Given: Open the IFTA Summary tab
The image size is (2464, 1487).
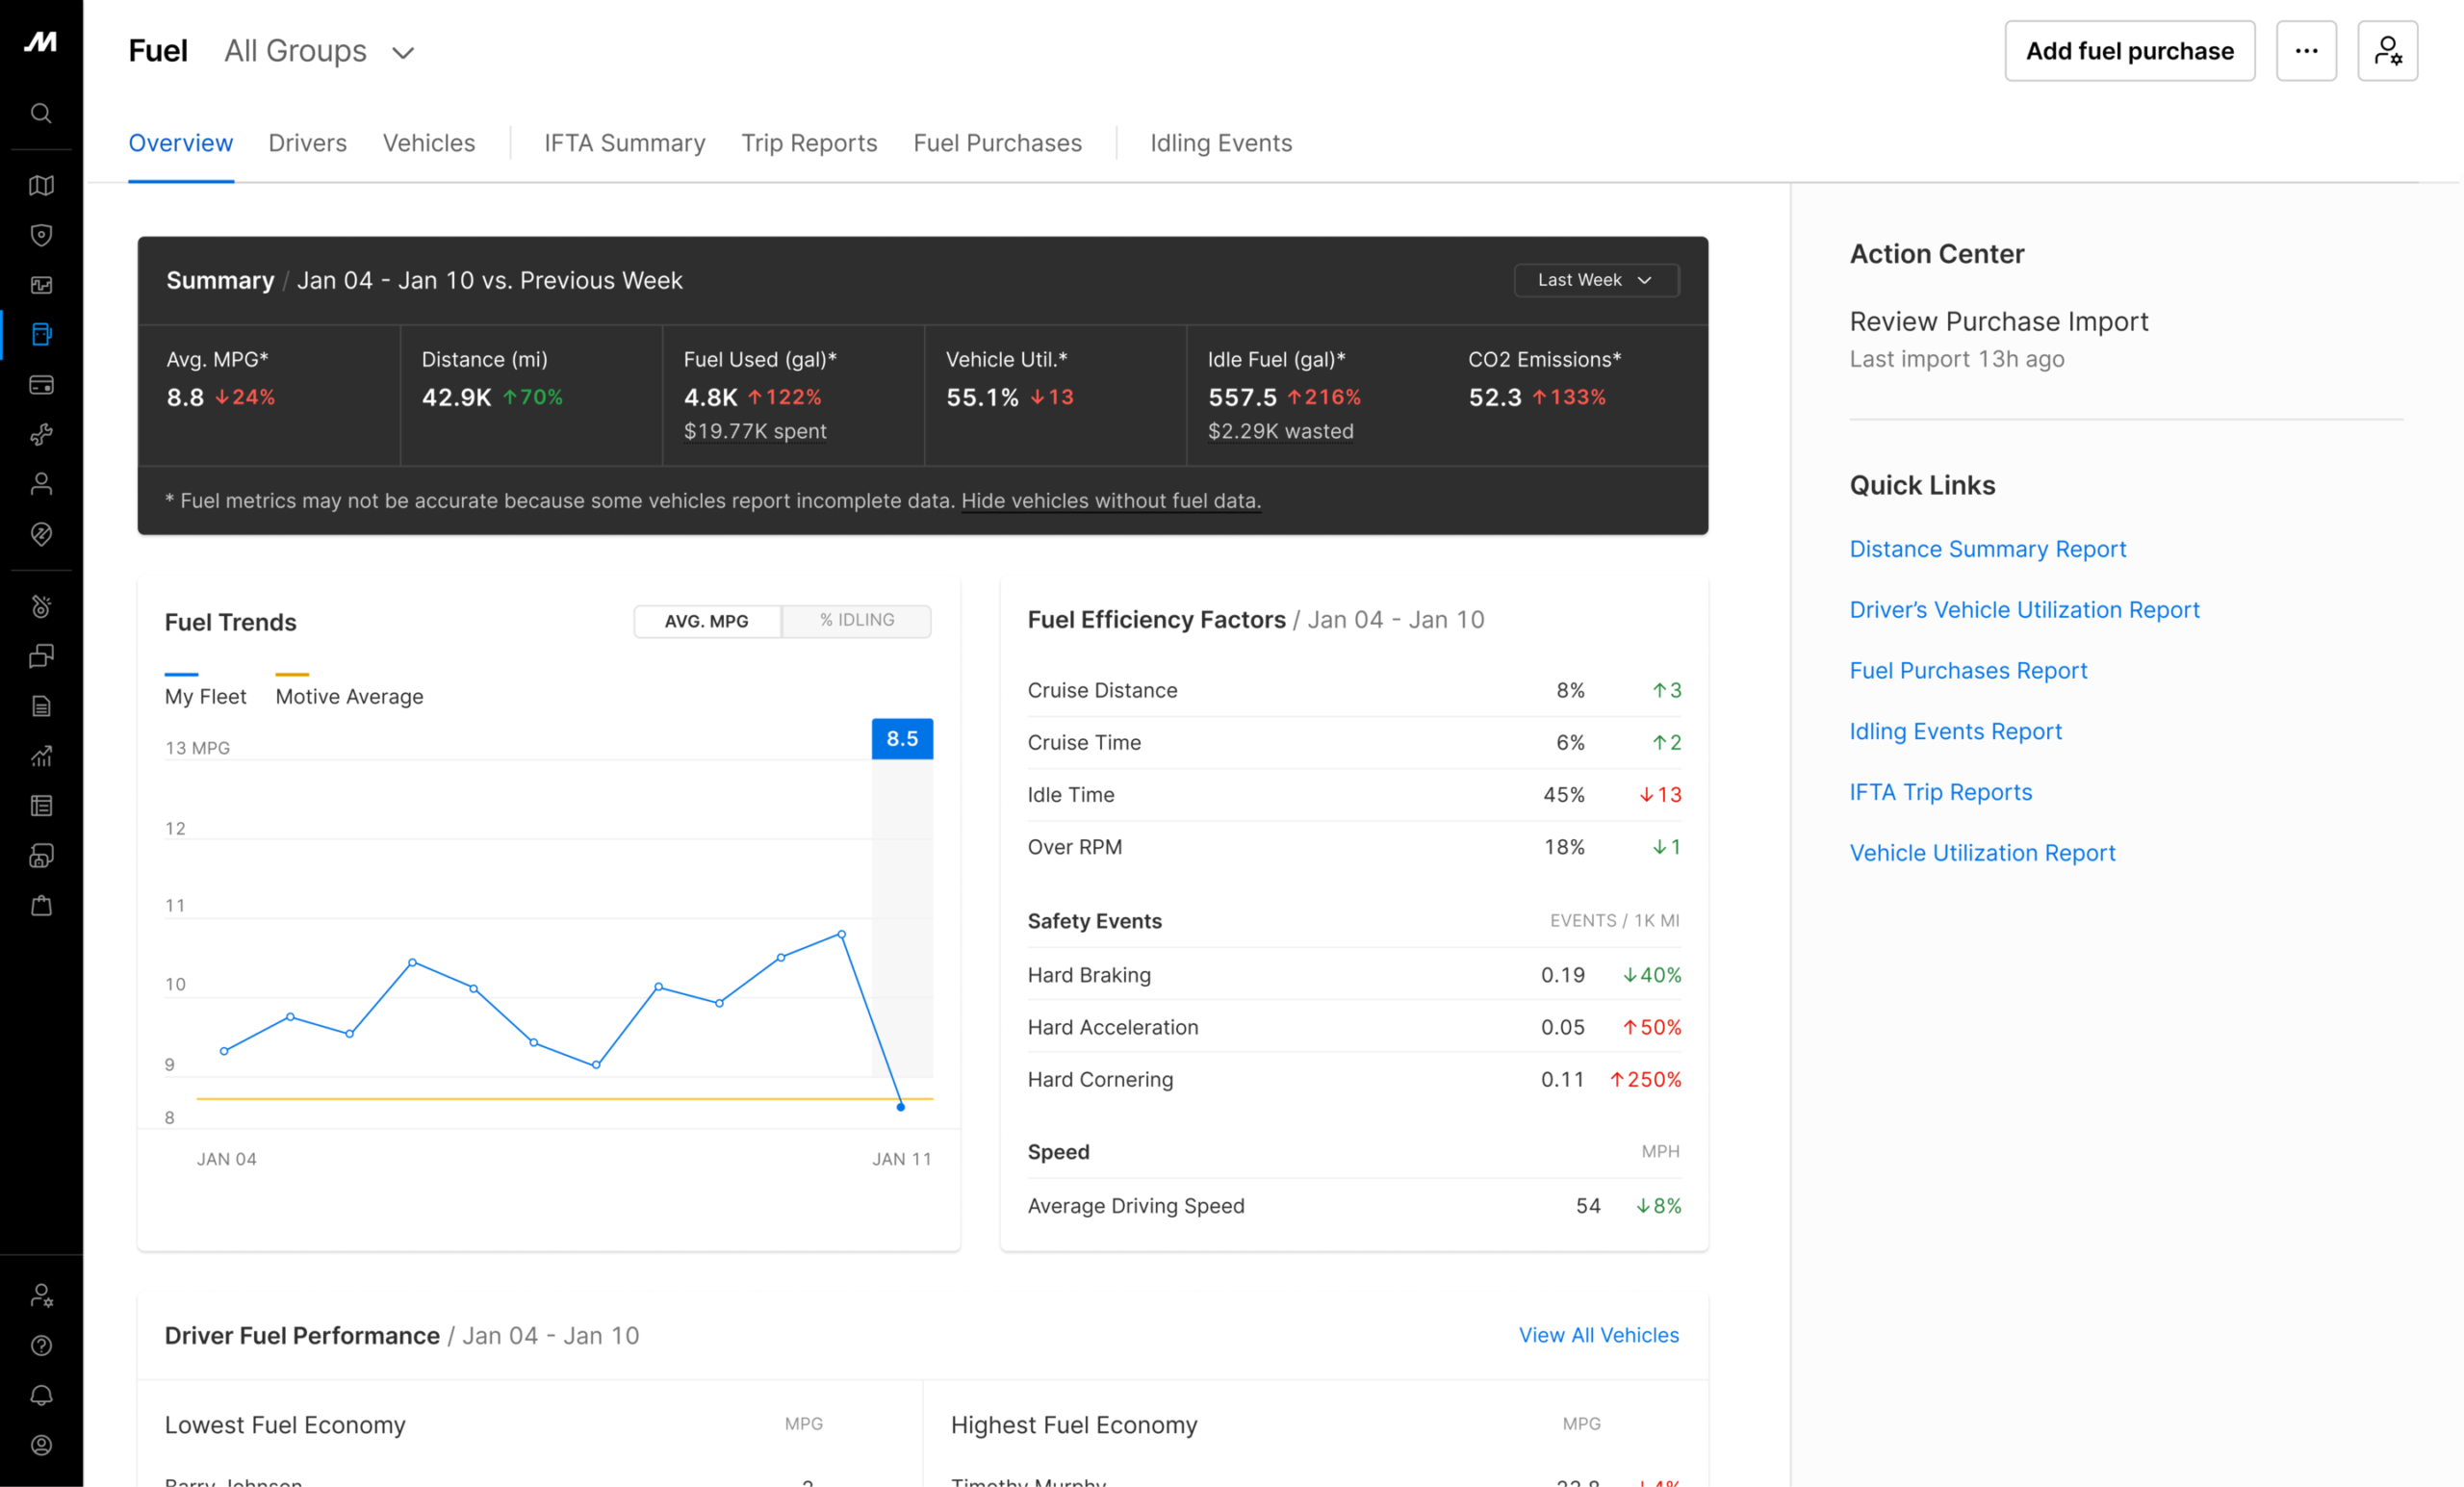Looking at the screenshot, I should click(623, 143).
